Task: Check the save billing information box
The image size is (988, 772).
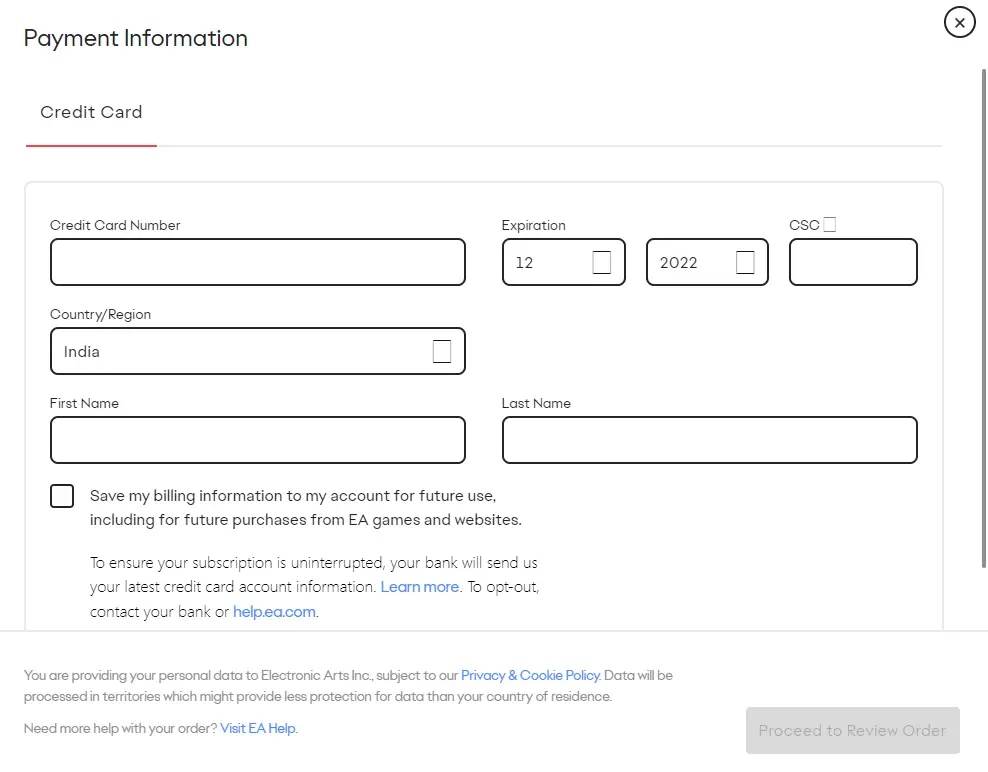Action: (x=62, y=496)
